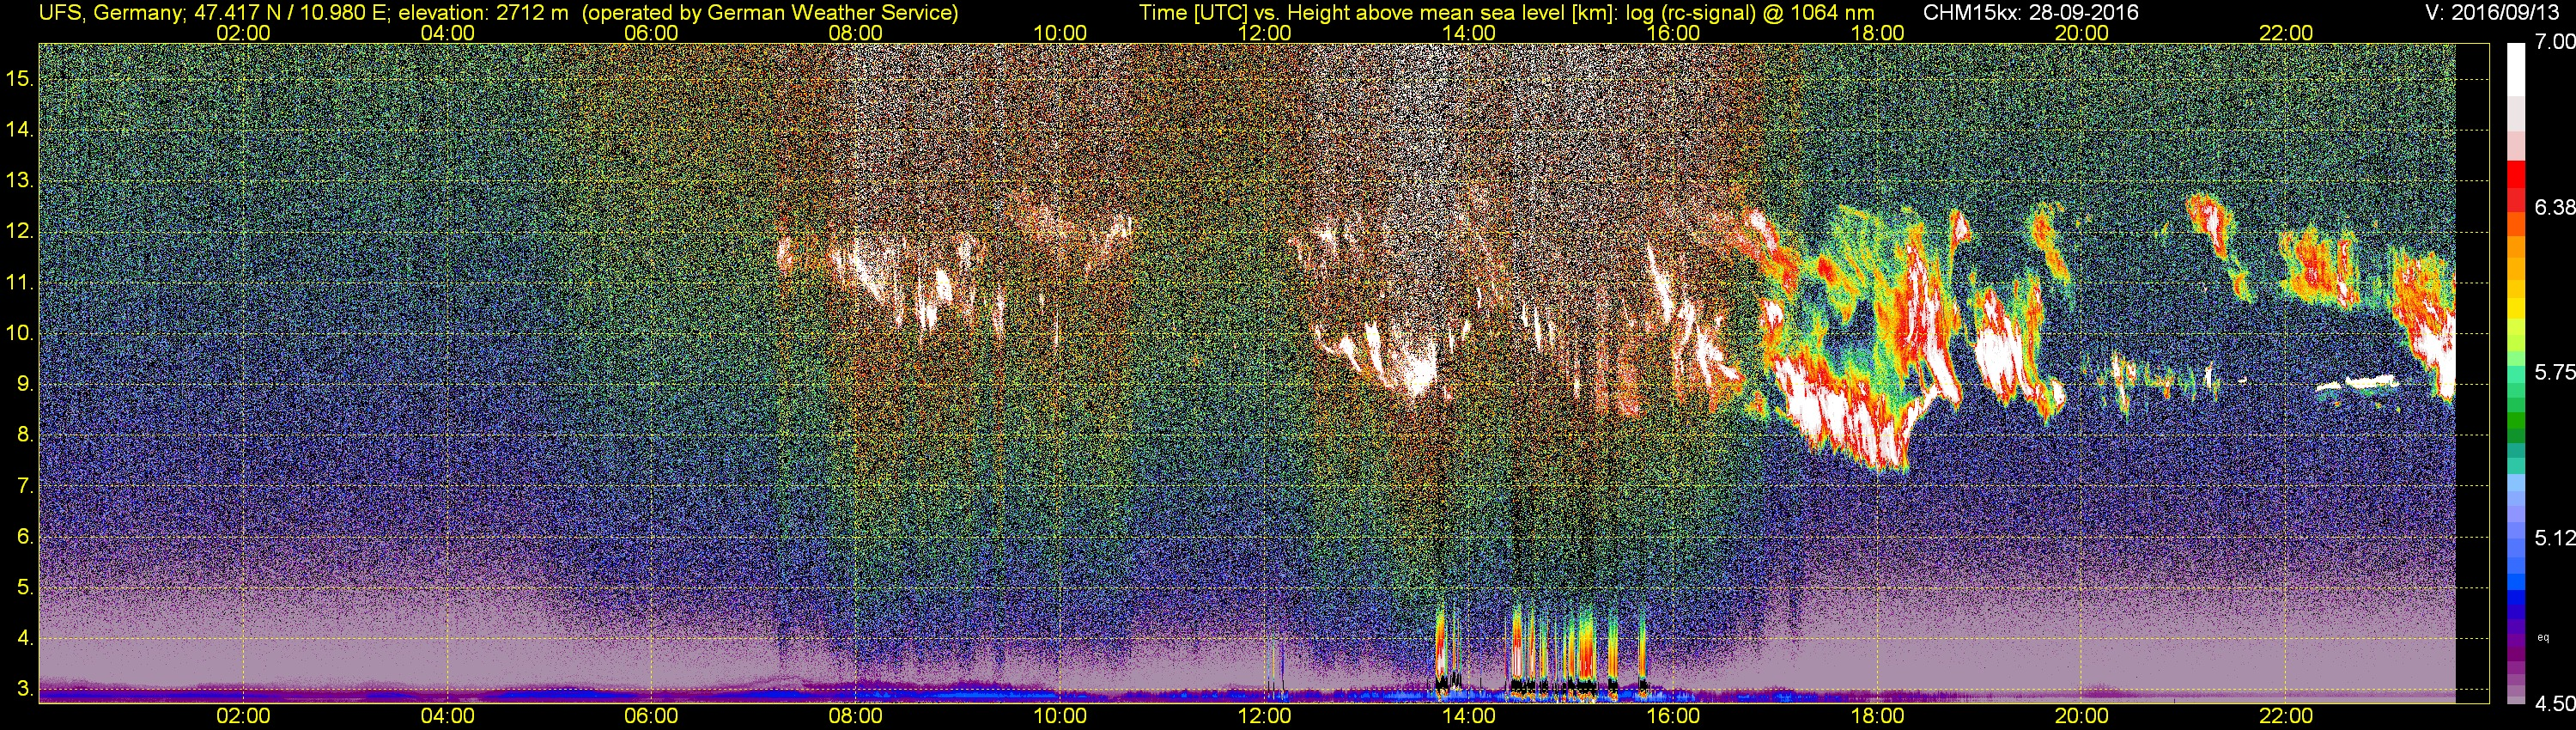Click the 5.75 colour scale value
Screen dimensions: 2576x730
(2555, 372)
